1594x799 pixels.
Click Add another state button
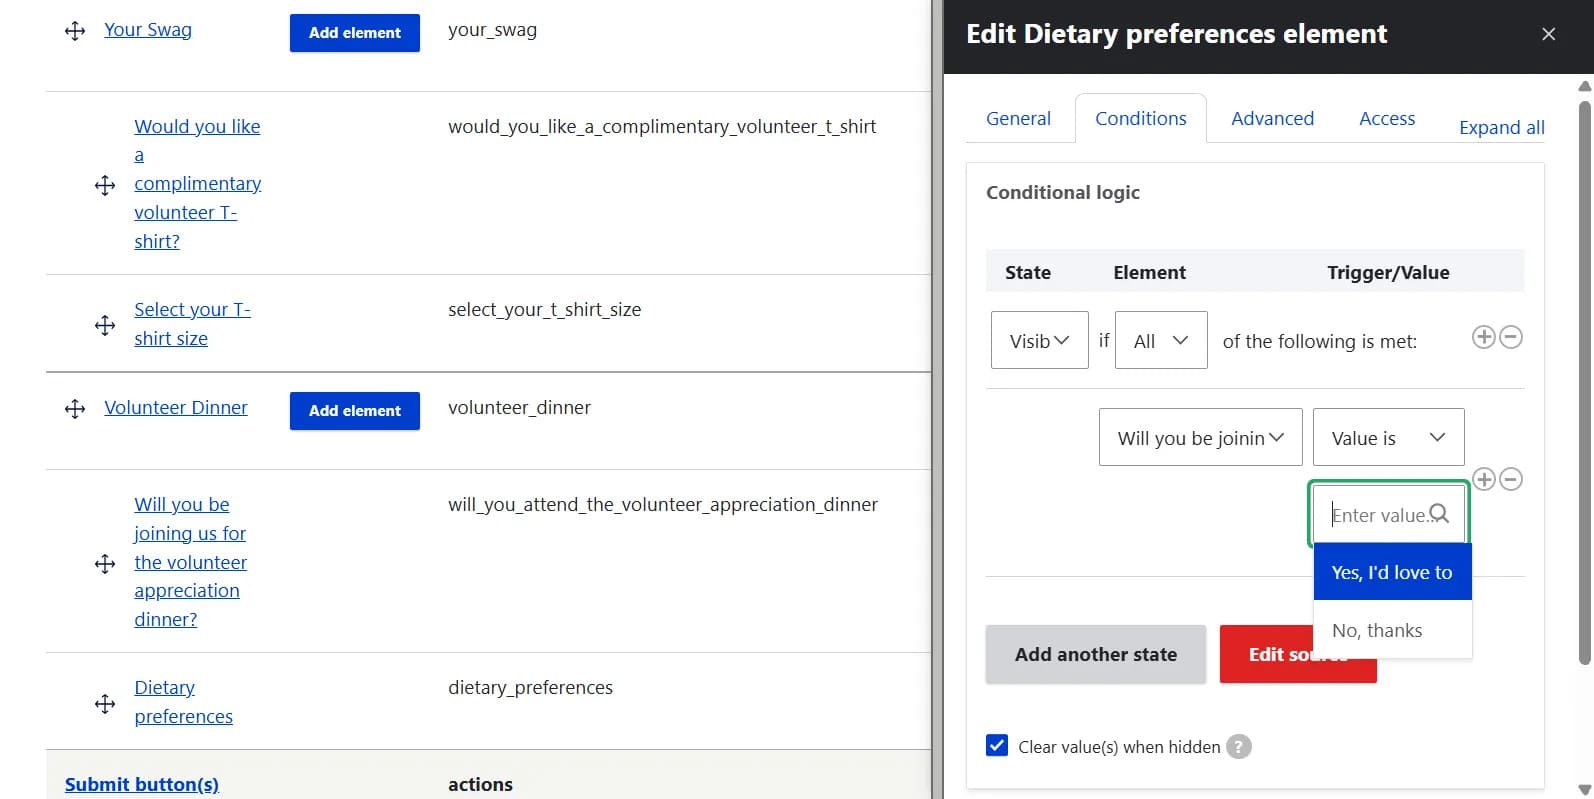tap(1096, 654)
